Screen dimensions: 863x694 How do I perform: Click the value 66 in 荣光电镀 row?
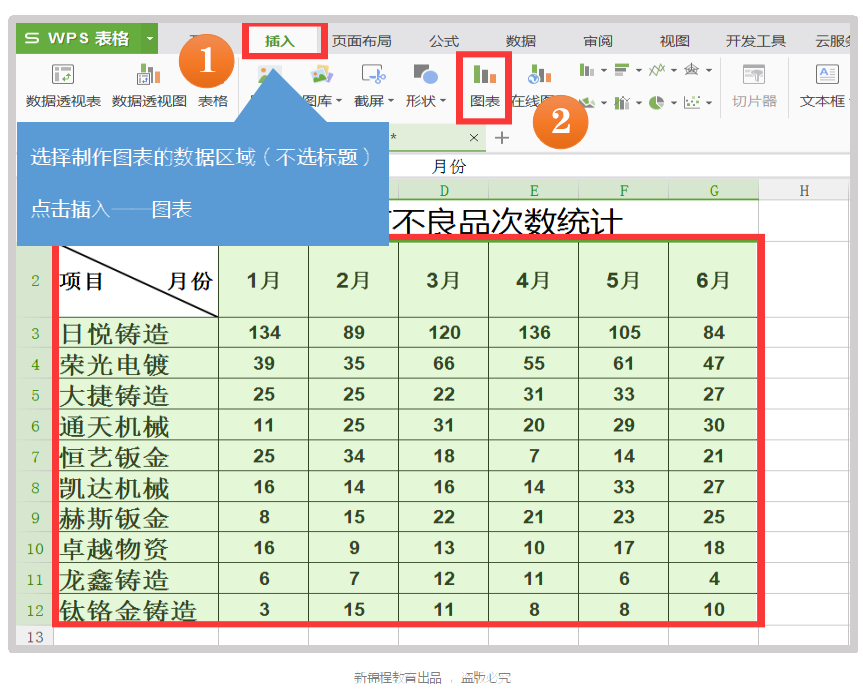[x=444, y=364]
